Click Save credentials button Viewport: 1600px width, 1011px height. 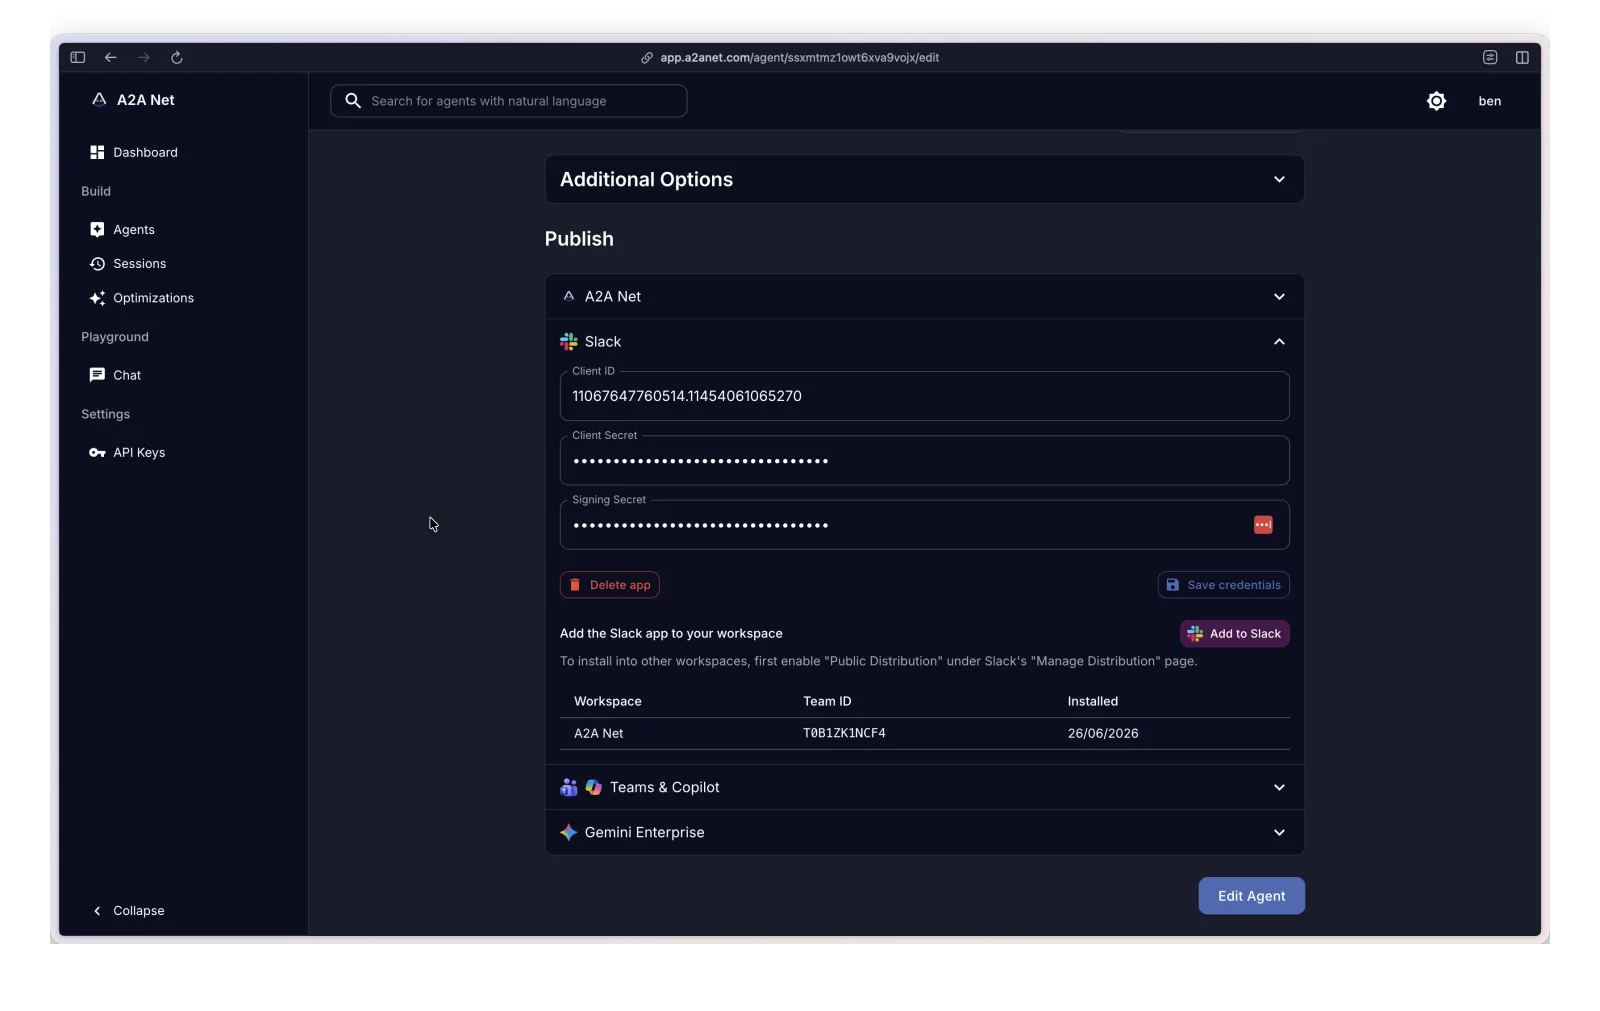tap(1223, 585)
